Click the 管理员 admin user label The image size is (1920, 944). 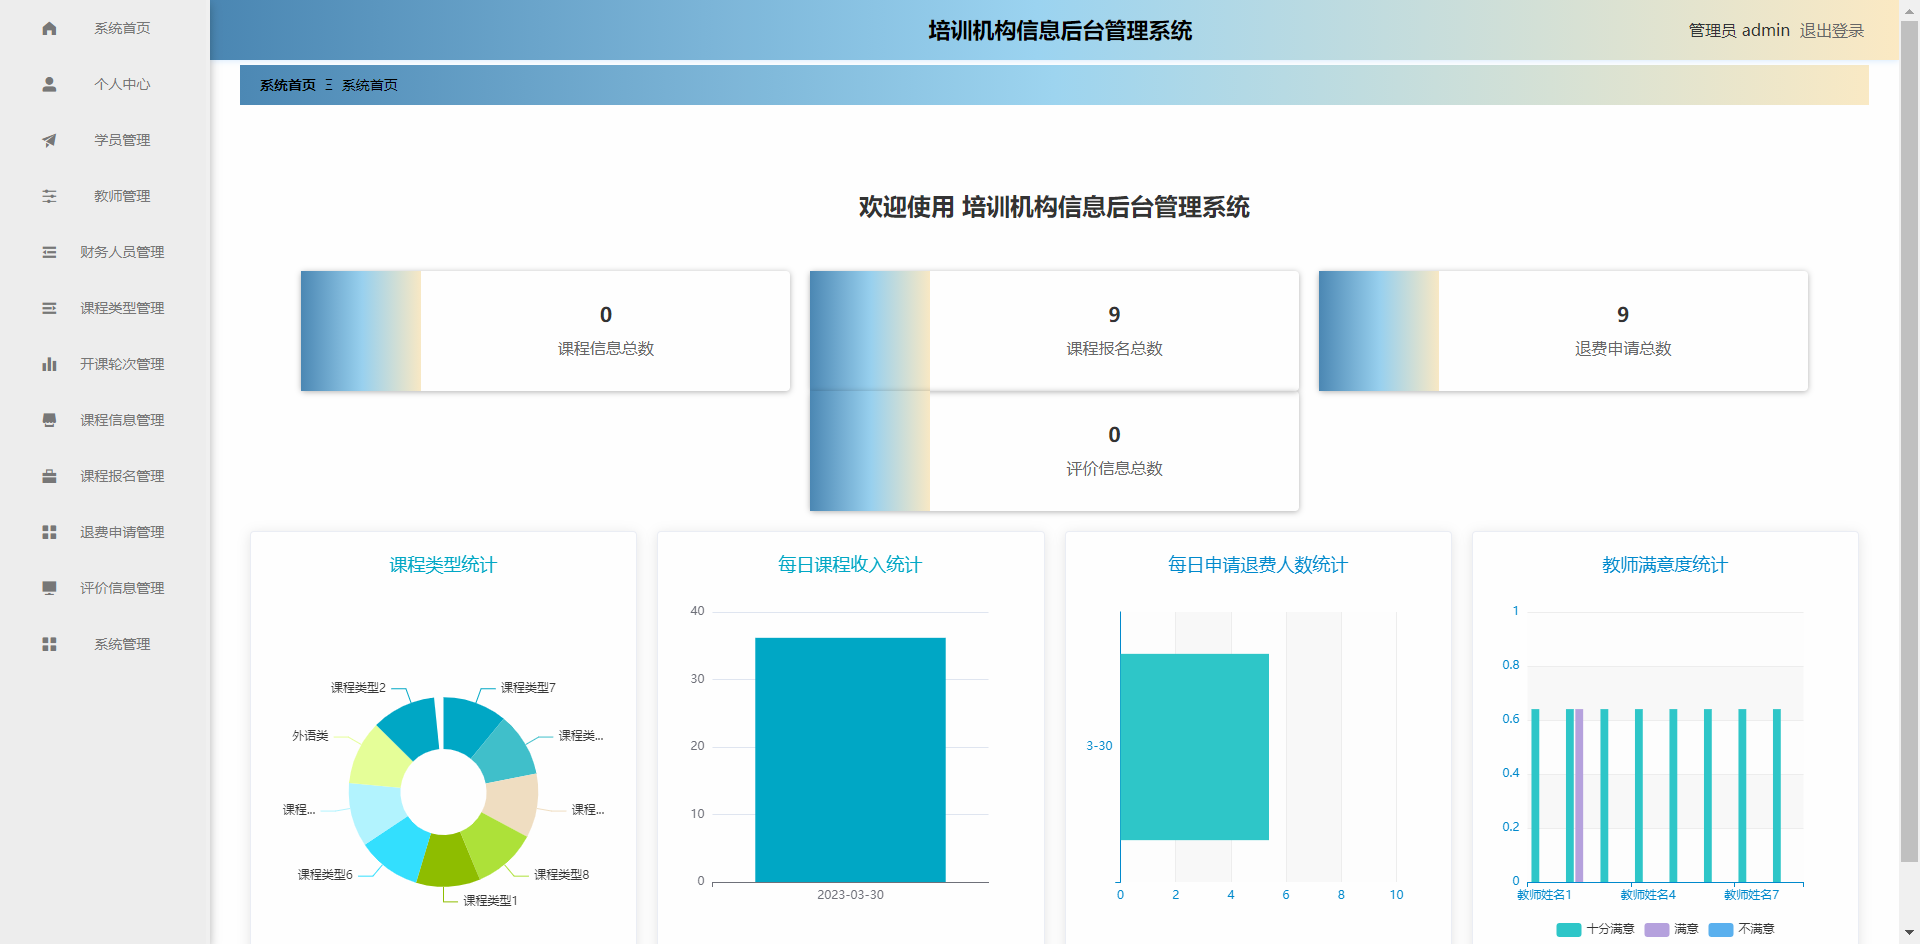click(x=1739, y=31)
